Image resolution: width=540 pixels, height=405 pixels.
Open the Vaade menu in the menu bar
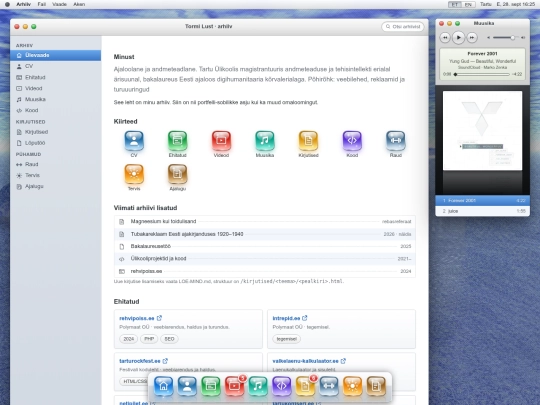click(x=59, y=4)
